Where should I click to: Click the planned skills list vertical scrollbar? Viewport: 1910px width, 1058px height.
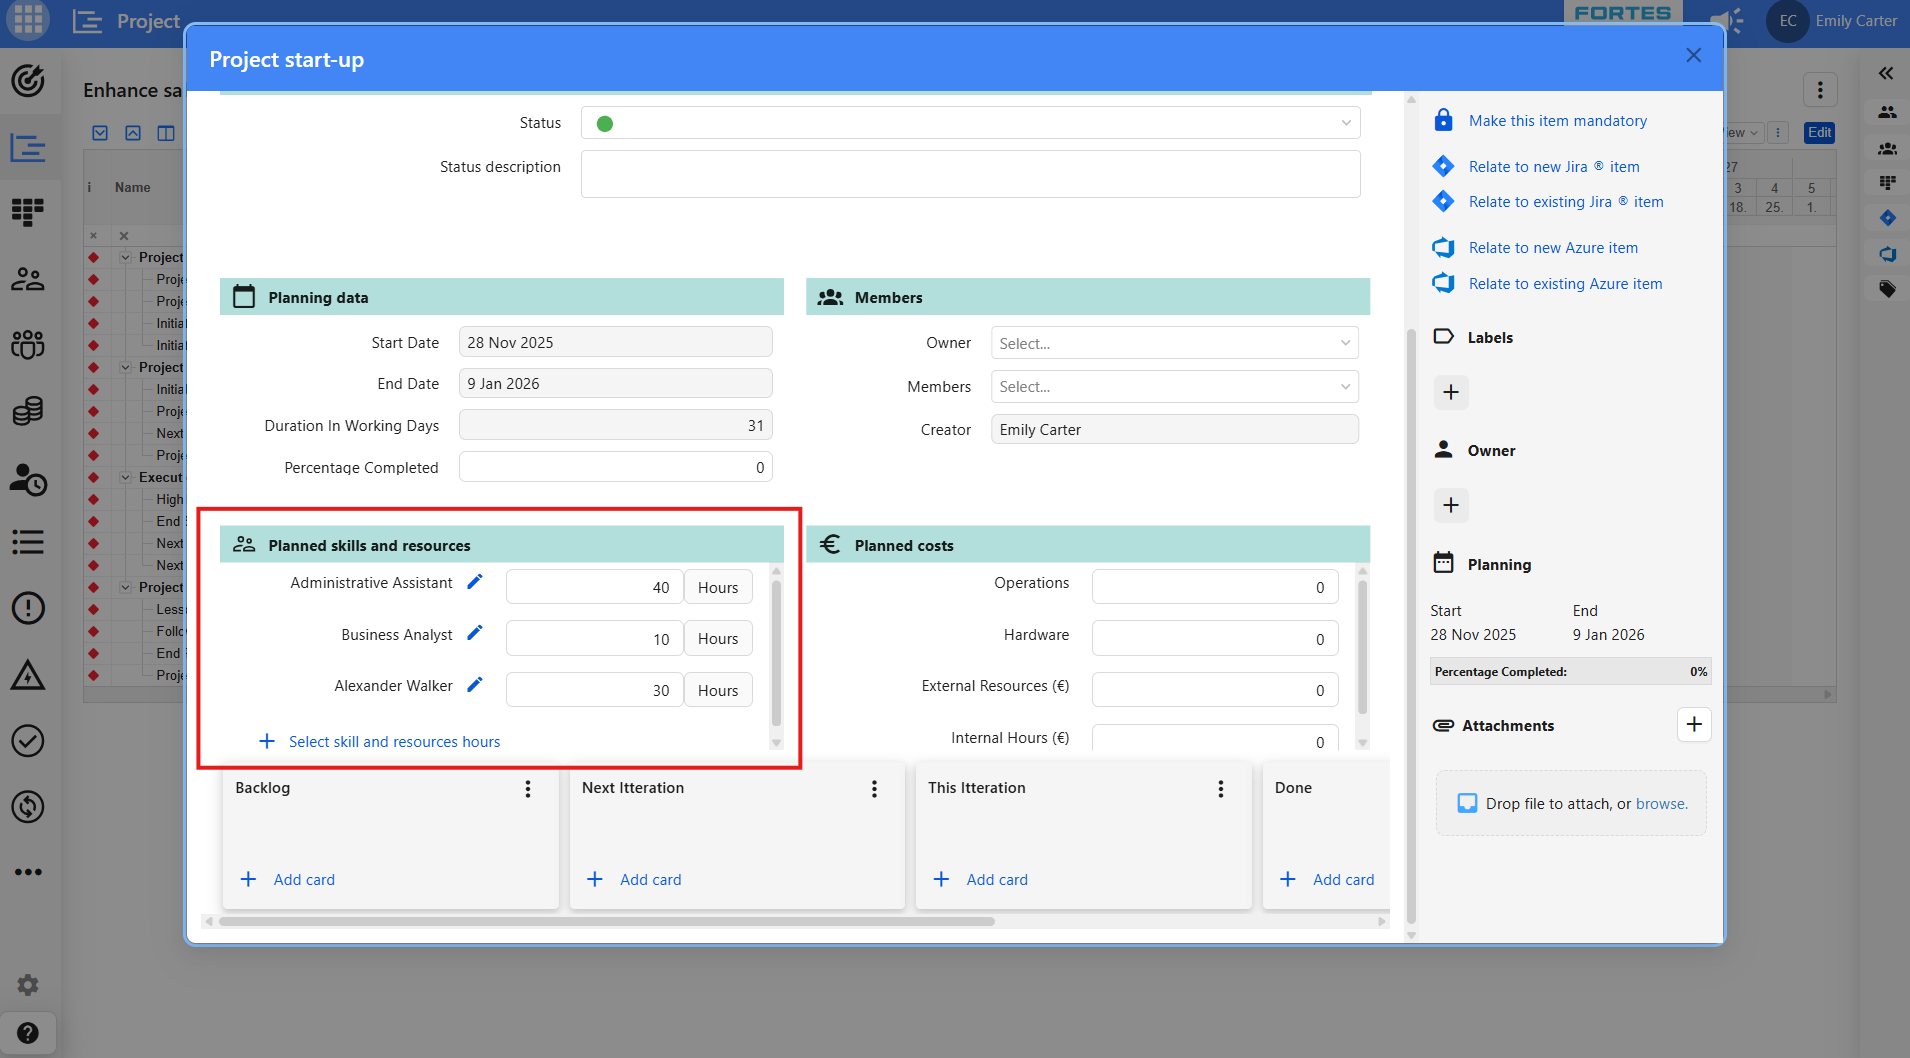[x=776, y=651]
